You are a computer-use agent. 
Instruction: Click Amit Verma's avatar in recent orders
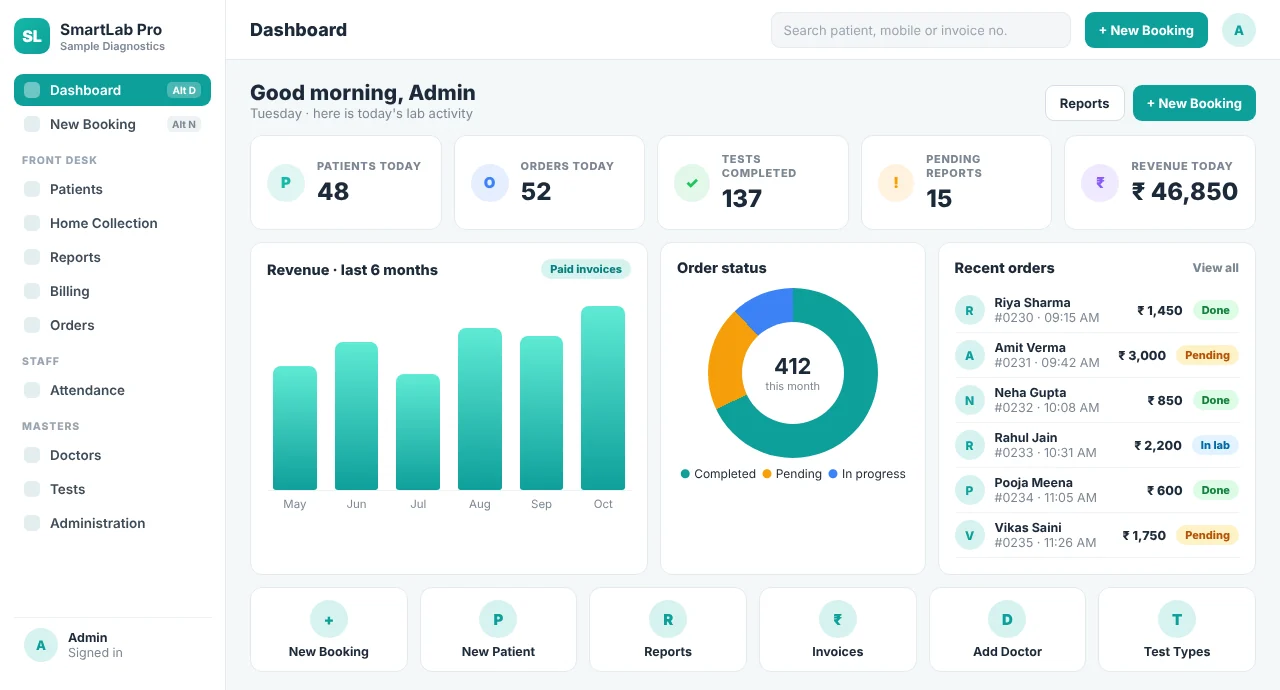[969, 355]
